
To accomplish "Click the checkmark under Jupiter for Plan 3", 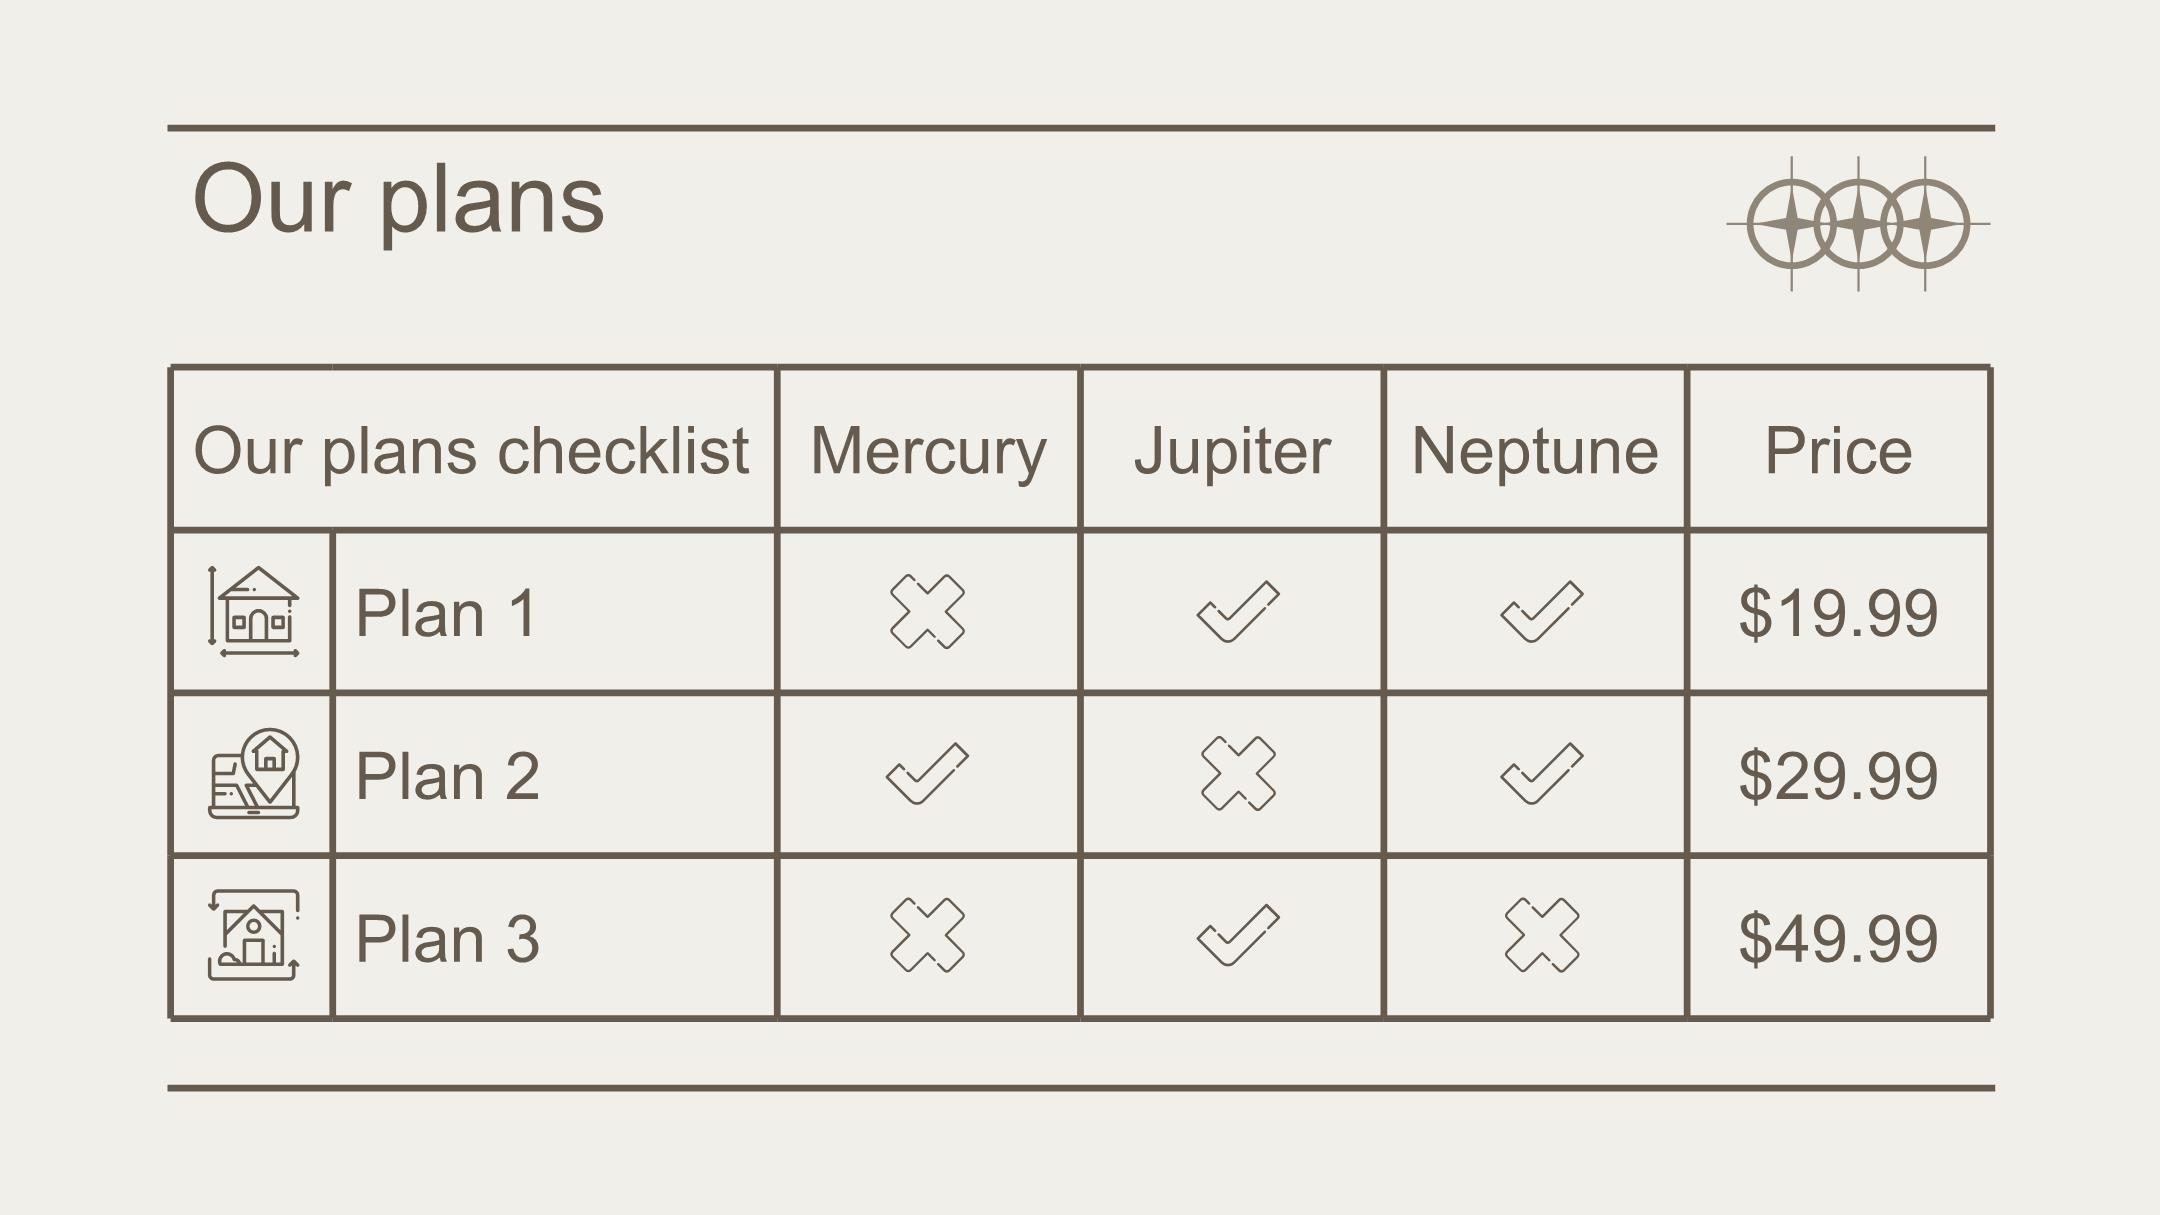I will click(x=1238, y=935).
